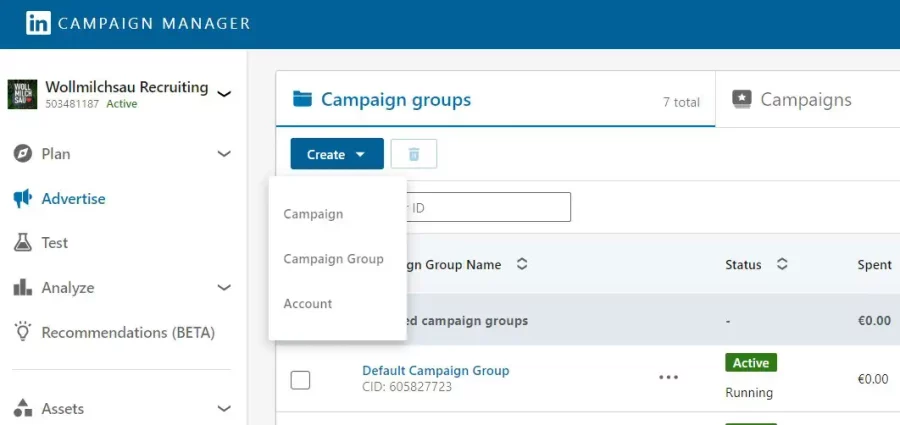This screenshot has height=425, width=900.
Task: Choose Account from the Create menu
Action: tap(308, 303)
